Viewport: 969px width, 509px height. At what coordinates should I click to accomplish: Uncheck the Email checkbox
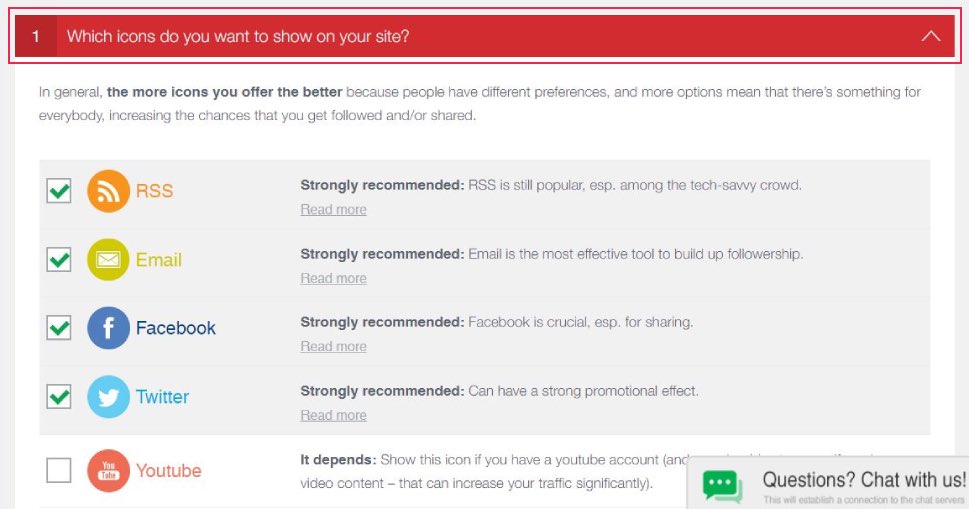pos(59,259)
